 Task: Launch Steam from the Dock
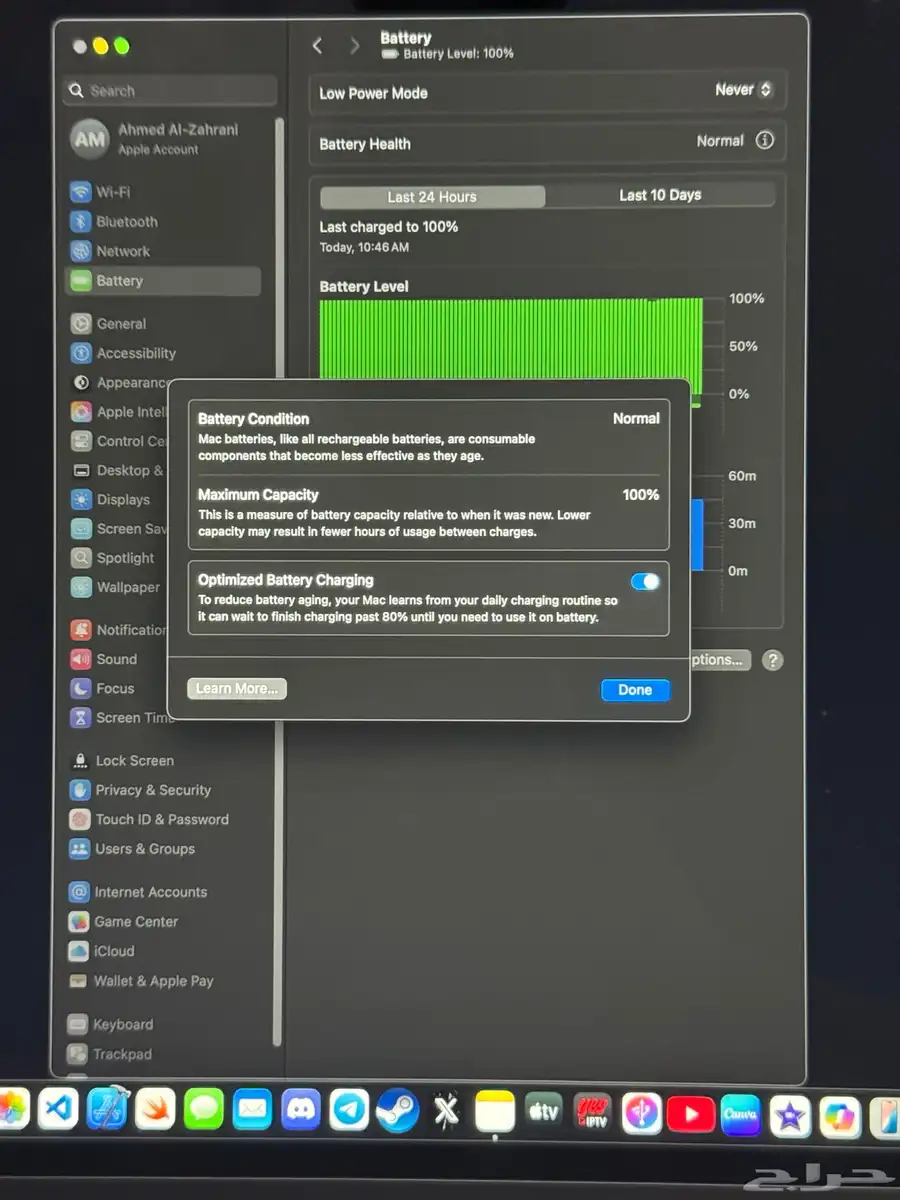click(398, 1110)
